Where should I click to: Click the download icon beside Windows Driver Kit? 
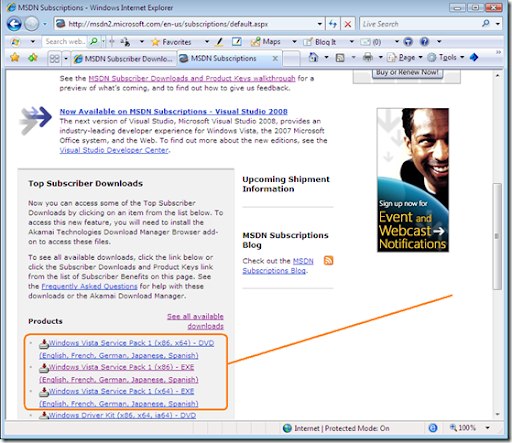43,415
